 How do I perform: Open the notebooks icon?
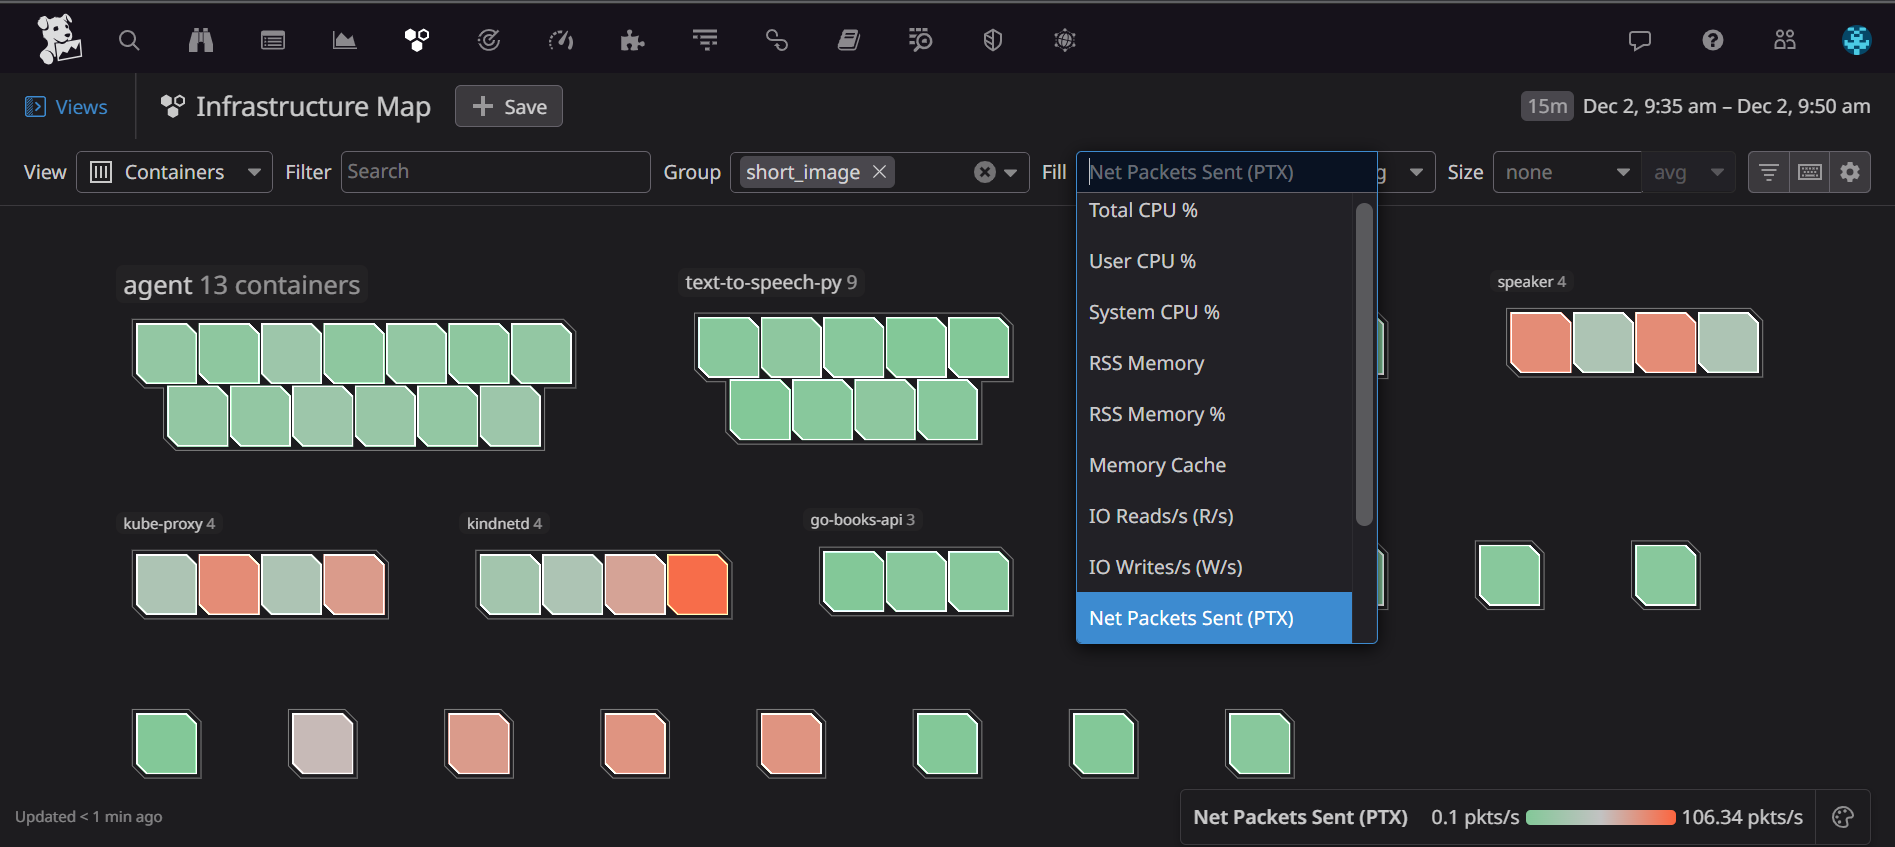point(849,40)
